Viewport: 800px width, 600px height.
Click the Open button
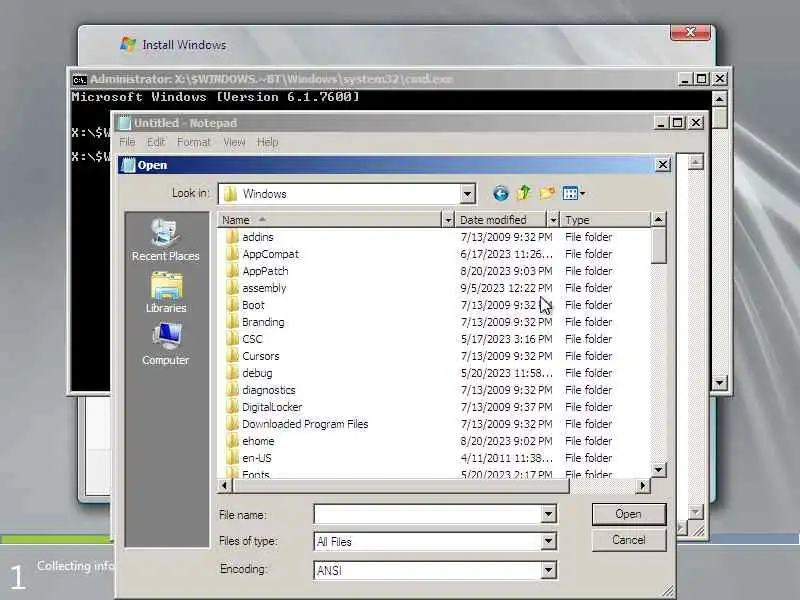click(629, 514)
